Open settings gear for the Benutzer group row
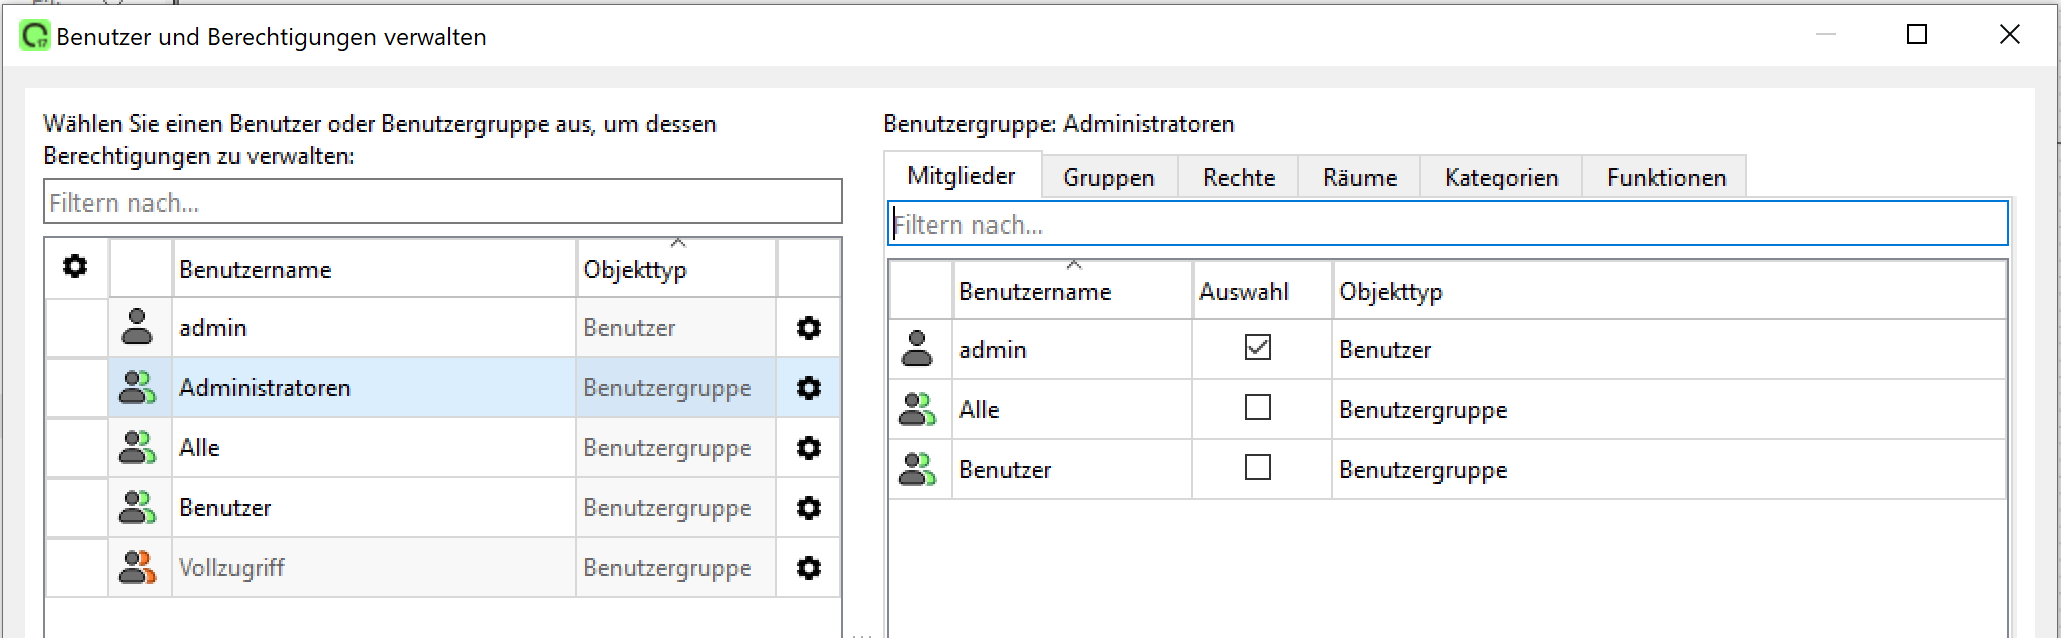Screen dimensions: 2061x638 click(808, 508)
